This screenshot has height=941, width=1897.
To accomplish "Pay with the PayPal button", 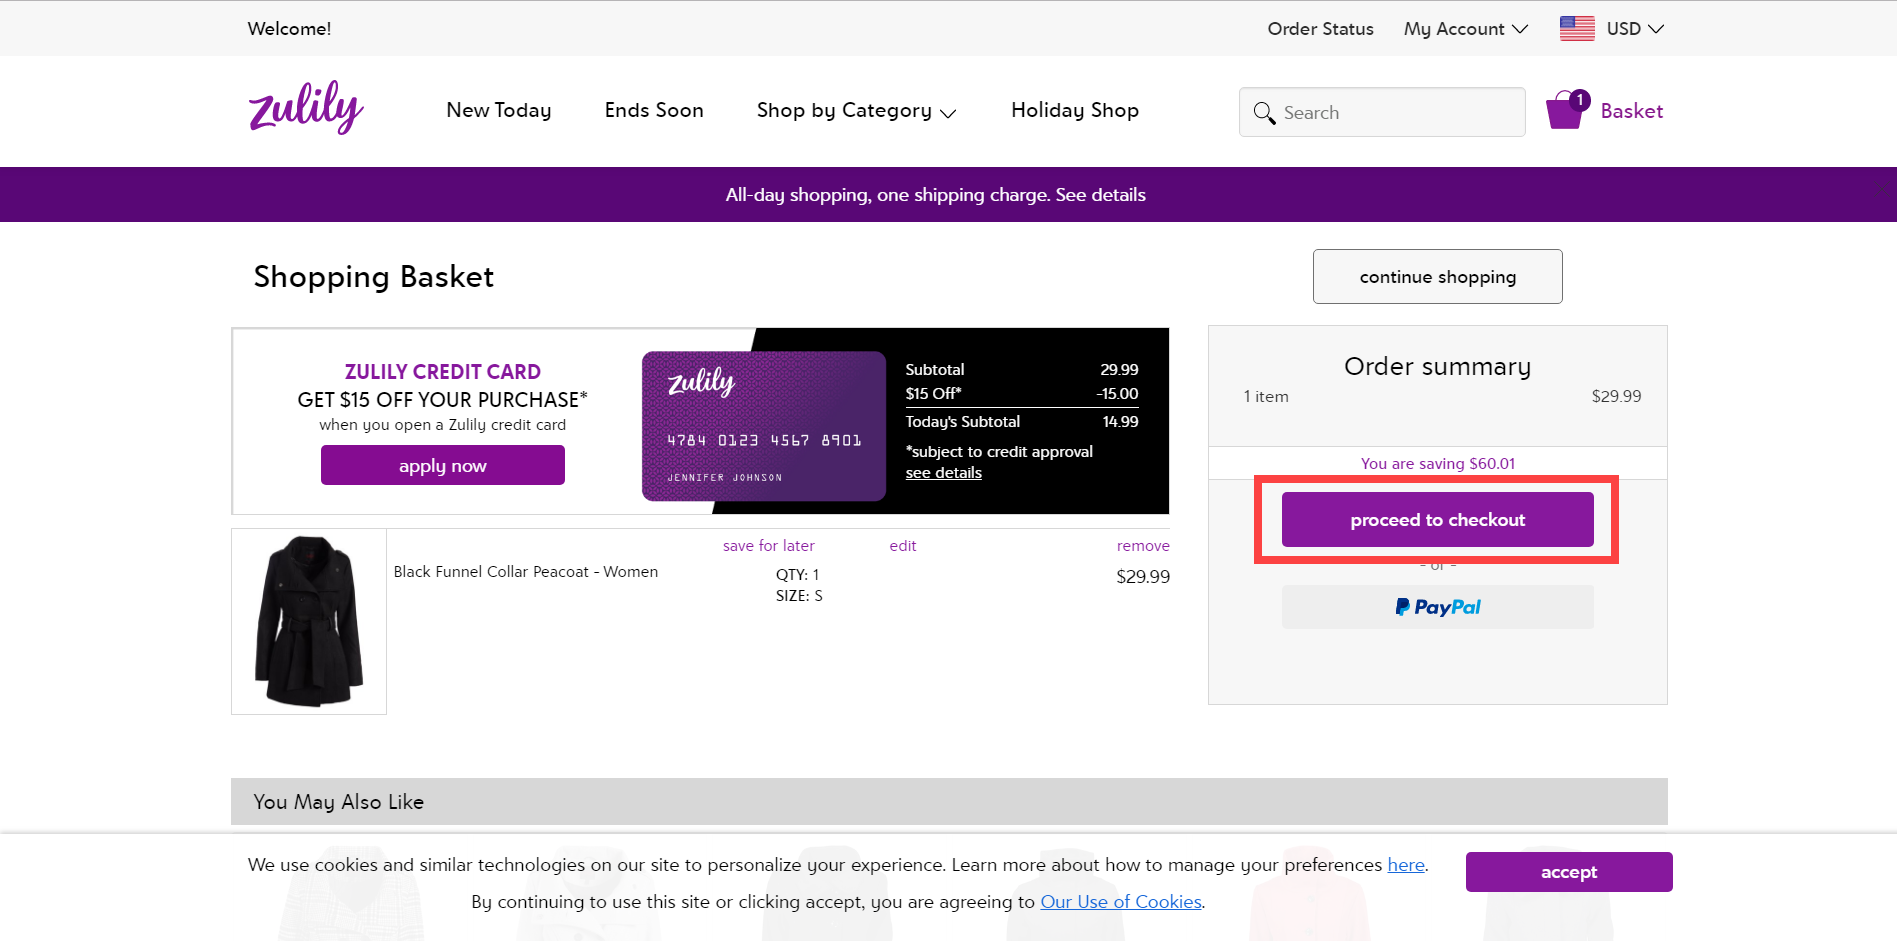I will click(x=1437, y=607).
